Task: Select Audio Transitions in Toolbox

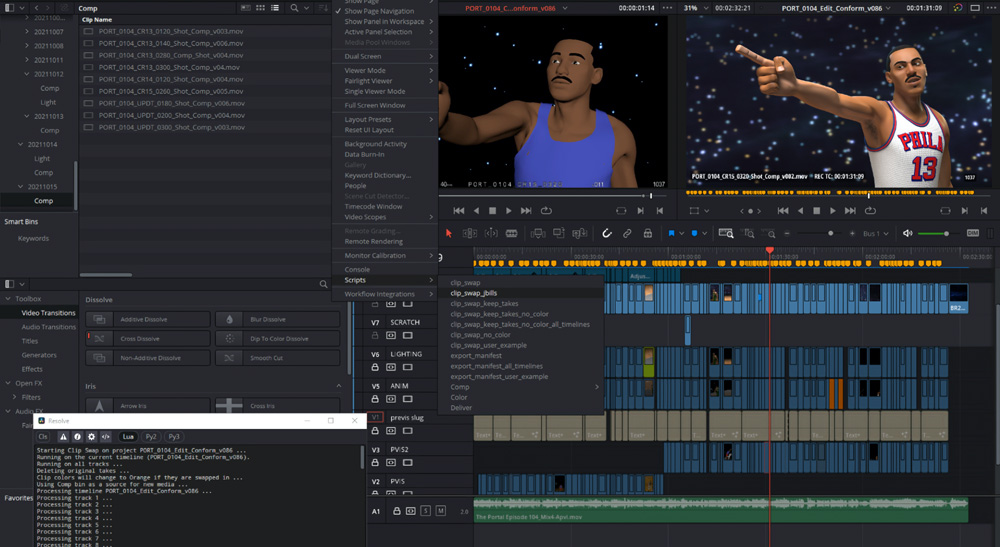Action: 48,327
